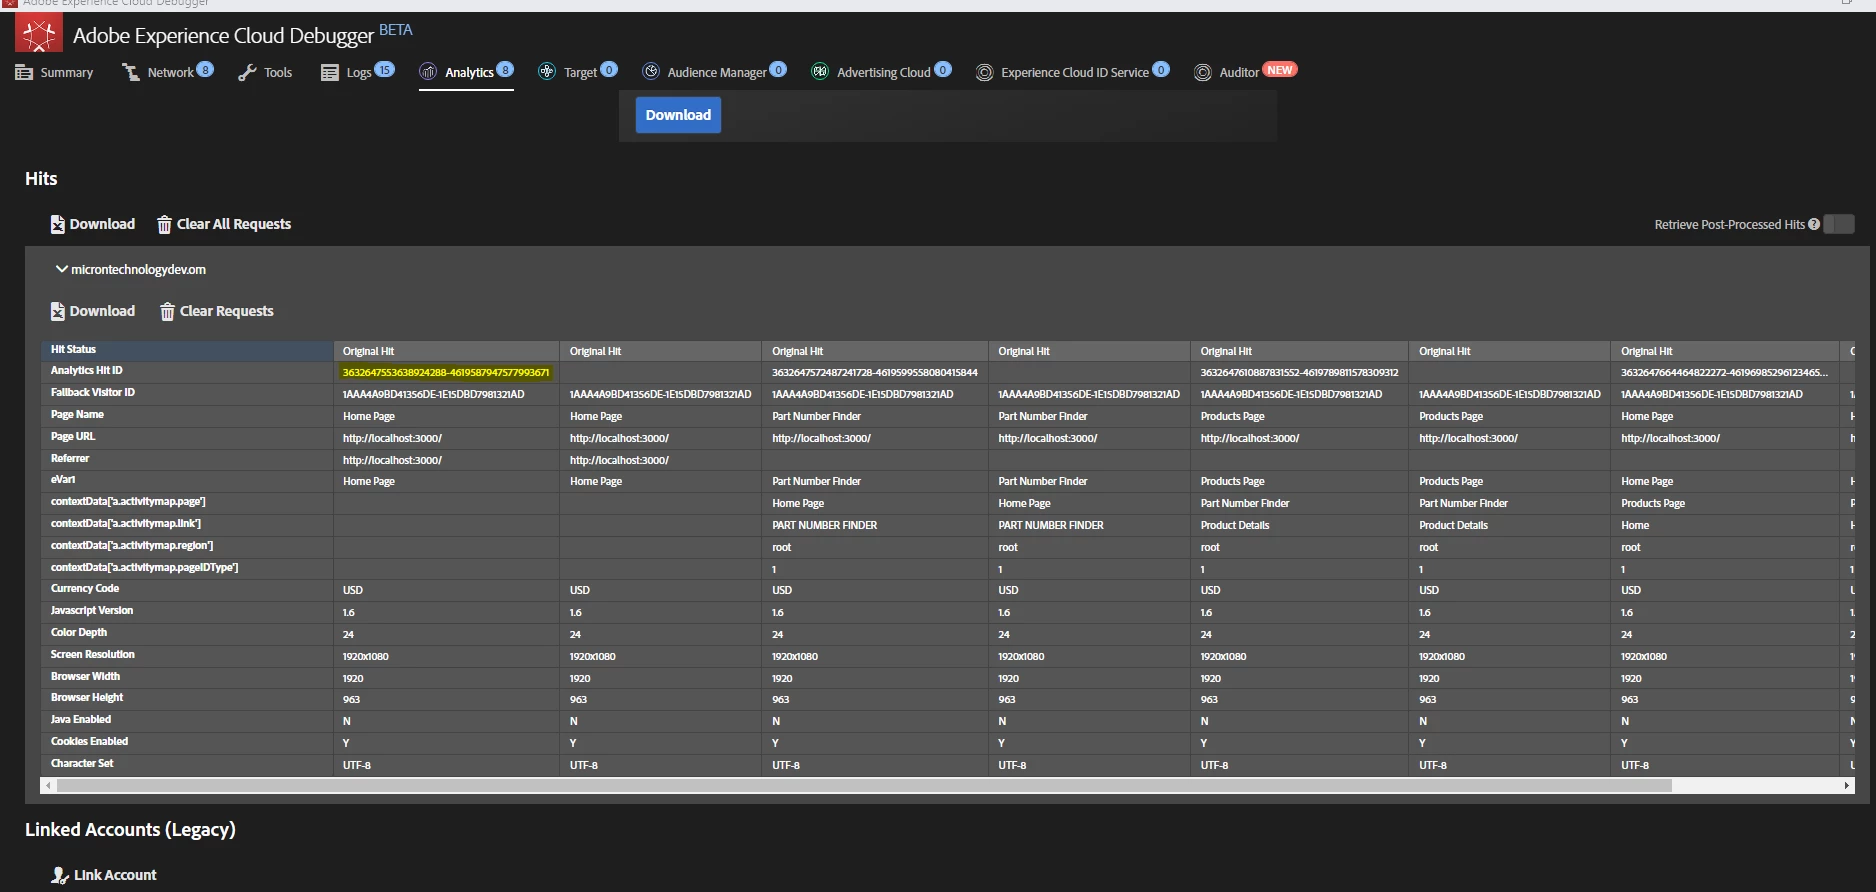Image resolution: width=1876 pixels, height=892 pixels.
Task: Click the Page URL row label
Action: click(73, 436)
